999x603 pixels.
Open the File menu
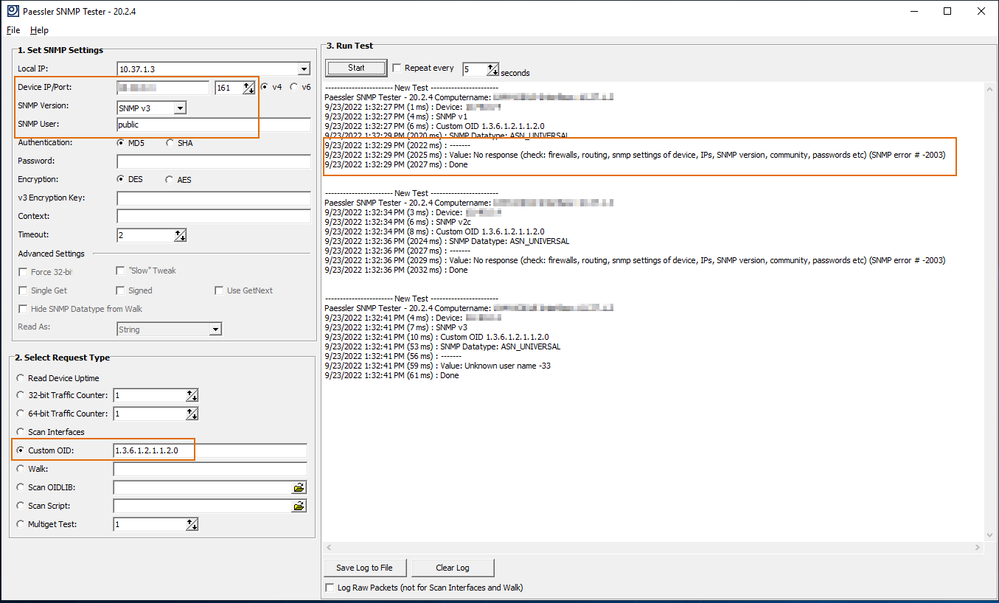(13, 30)
